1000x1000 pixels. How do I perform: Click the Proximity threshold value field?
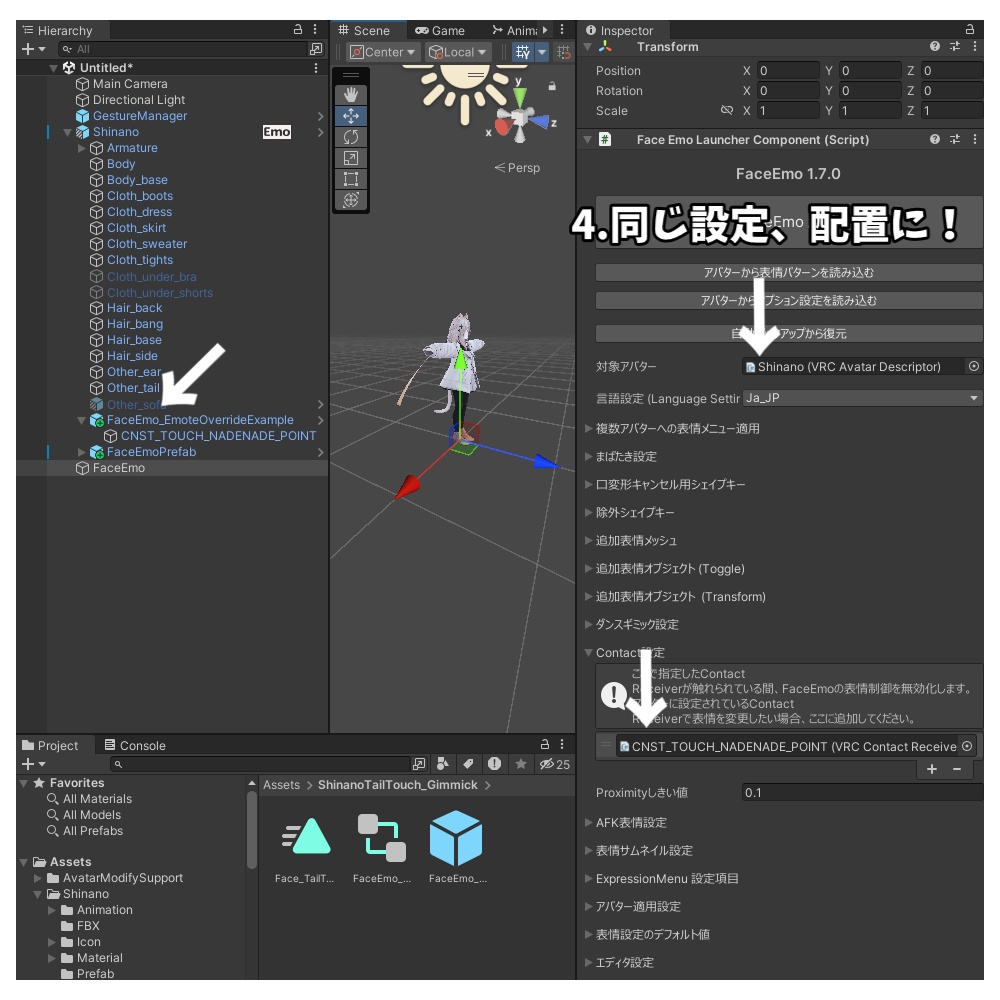pos(862,793)
